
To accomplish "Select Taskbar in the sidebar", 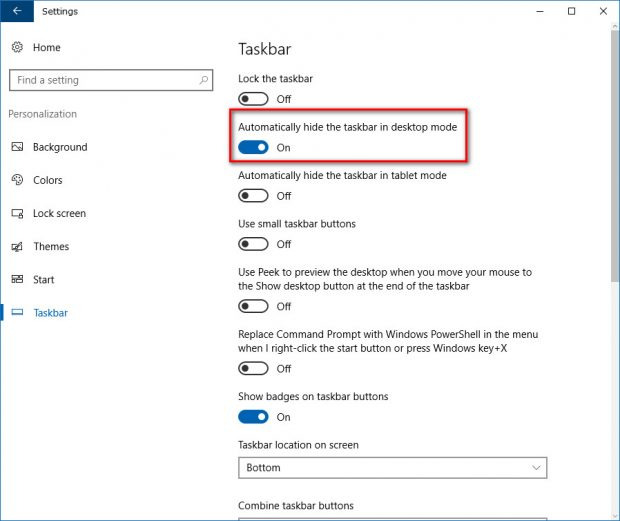I will [51, 313].
